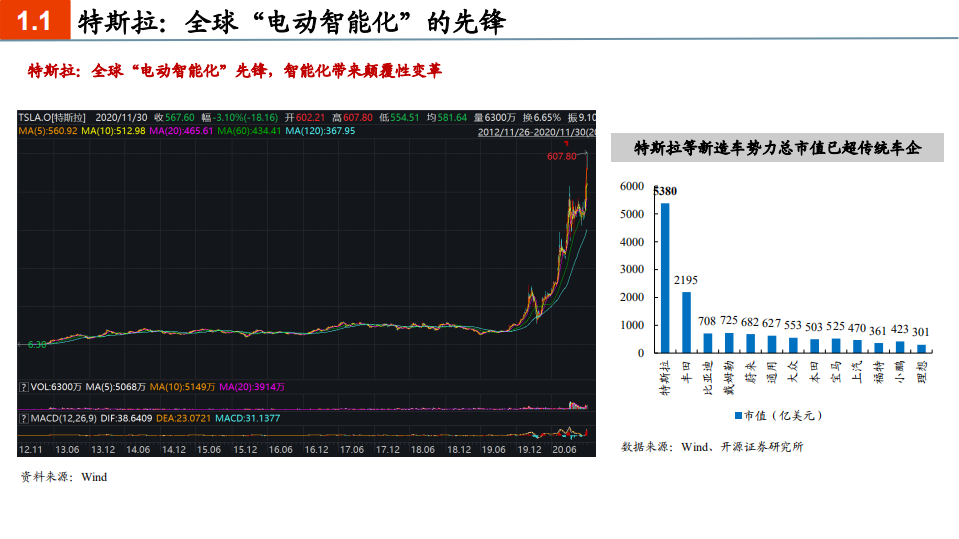Image resolution: width=959 pixels, height=539 pixels.
Task: Click the bar chart title 特斯拉等新造车势力总市值已超传统车企
Action: tap(777, 148)
